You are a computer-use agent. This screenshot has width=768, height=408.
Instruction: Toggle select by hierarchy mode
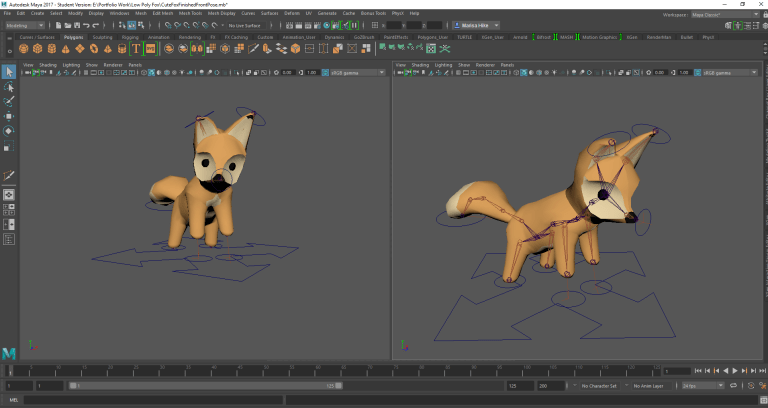click(122, 25)
